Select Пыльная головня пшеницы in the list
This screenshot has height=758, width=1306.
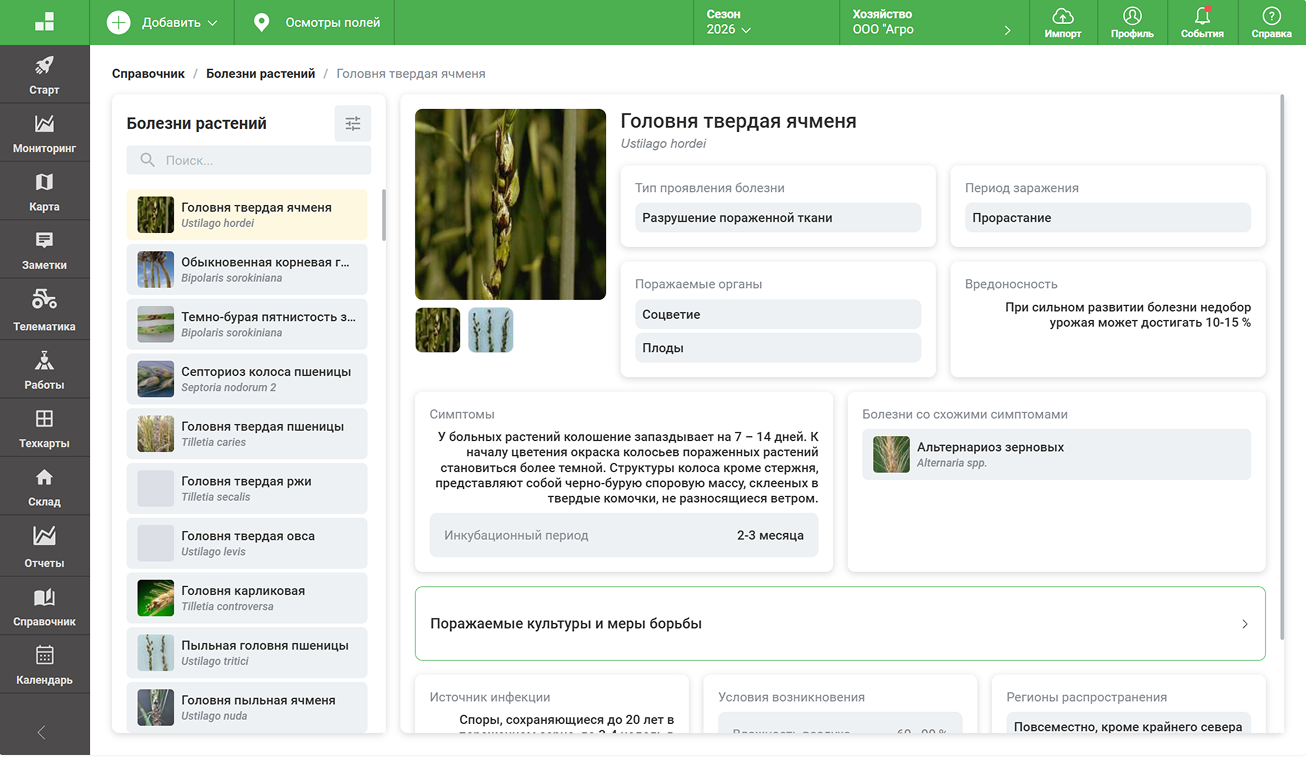pos(247,653)
